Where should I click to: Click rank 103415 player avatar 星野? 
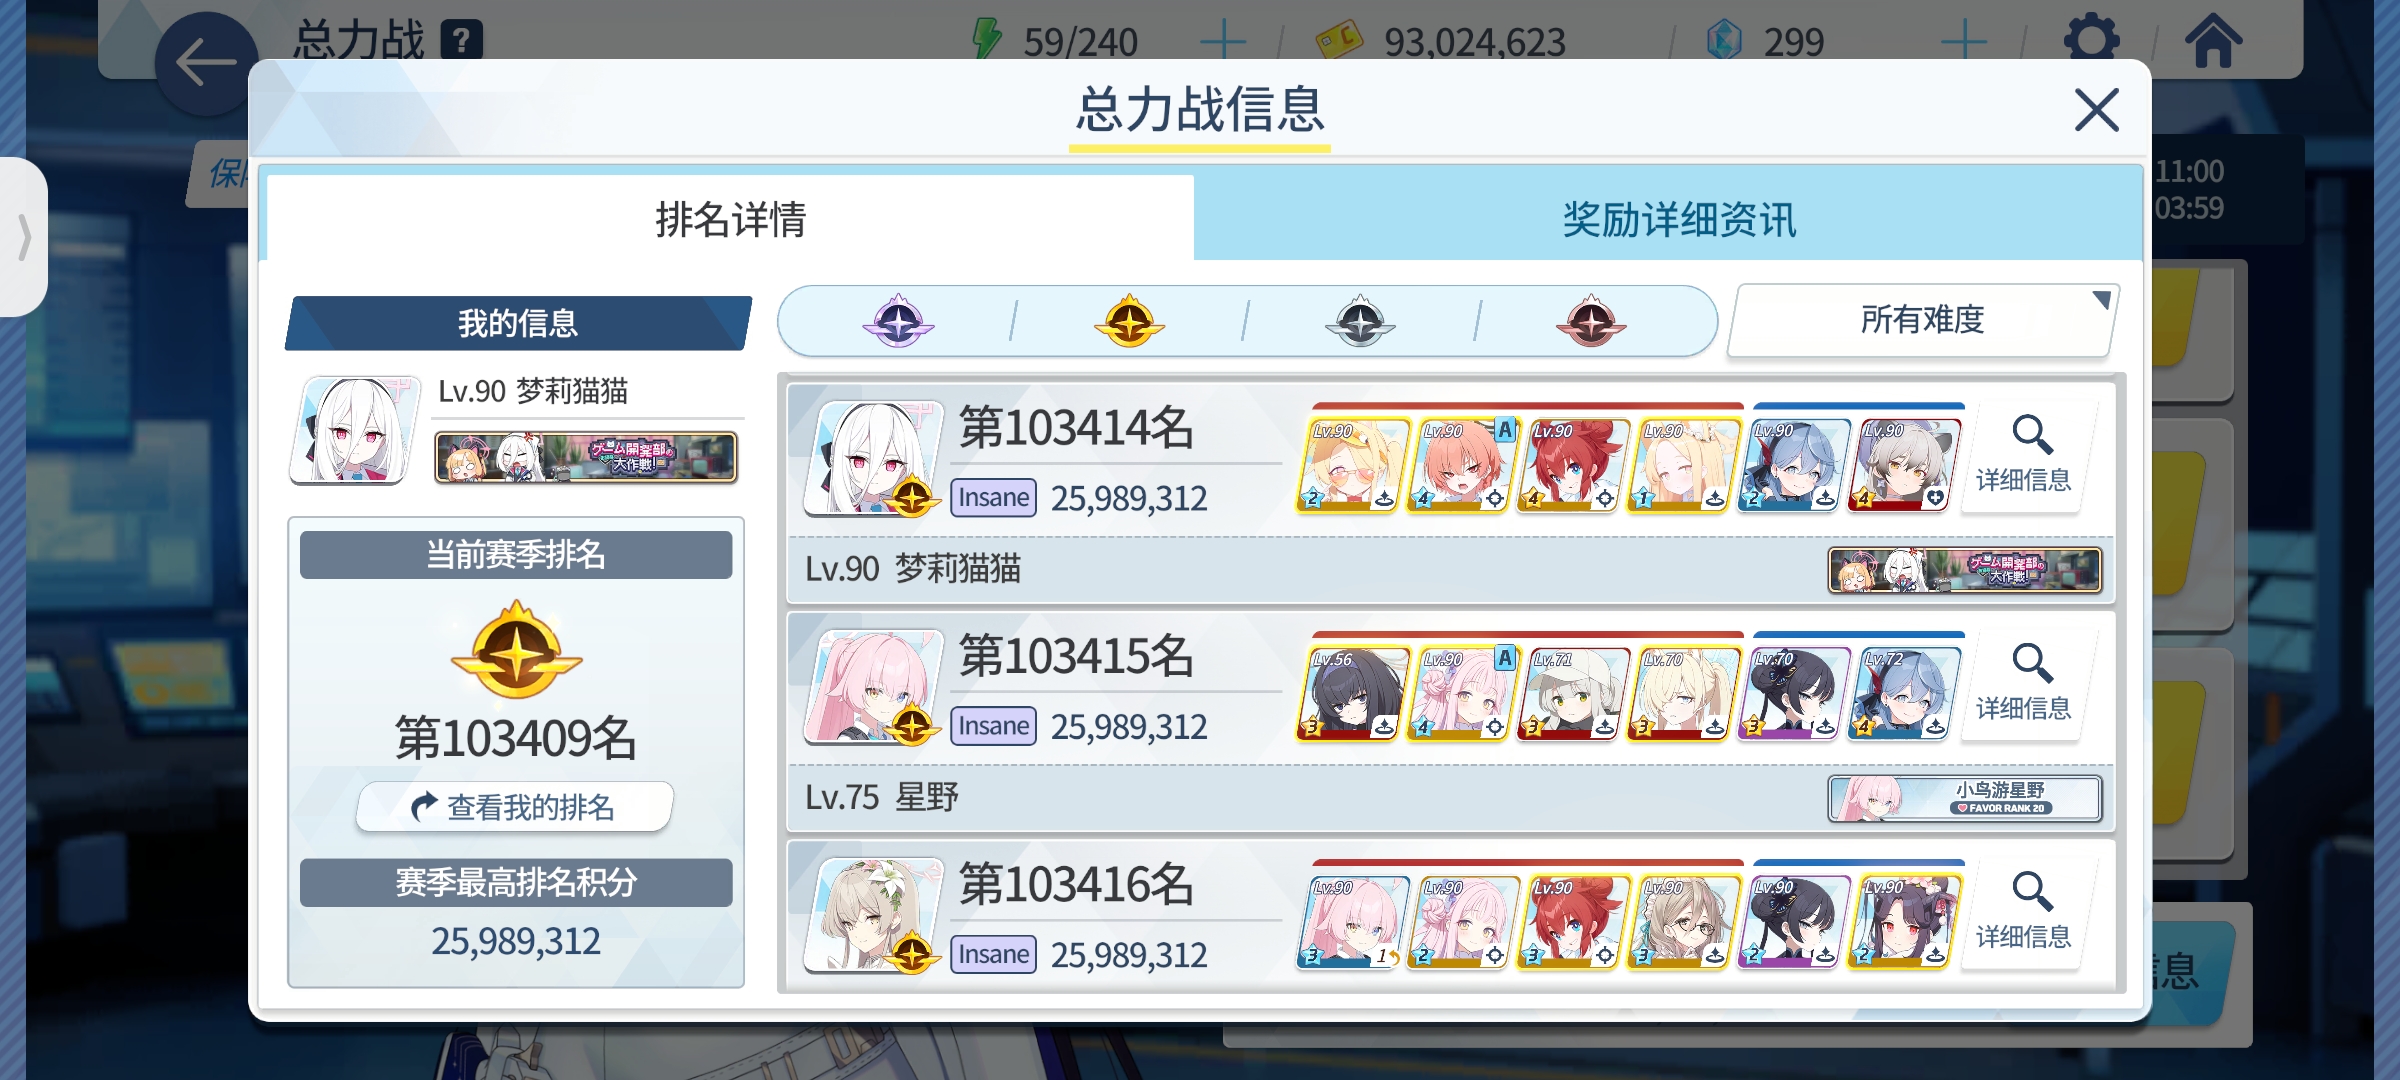(x=873, y=686)
